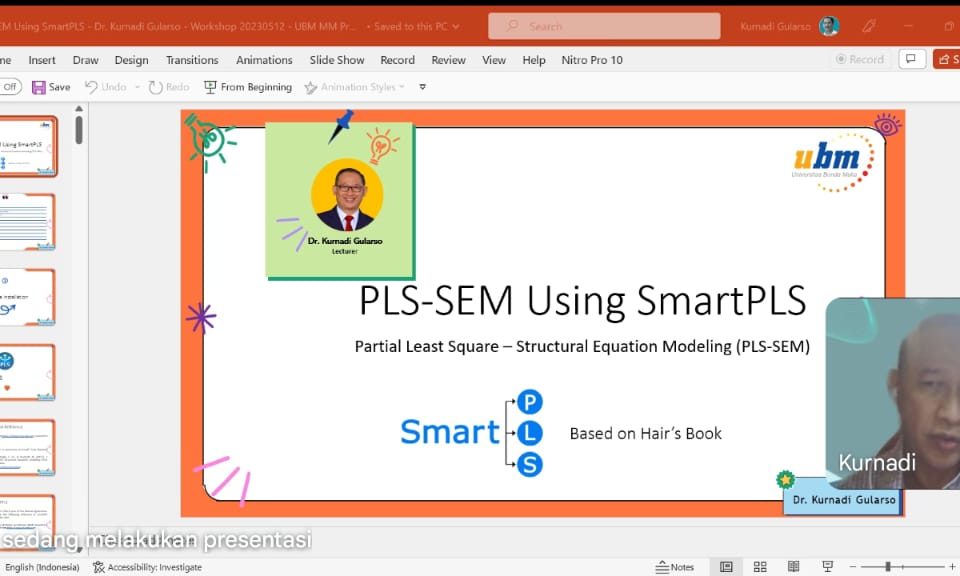Open Customize Quick Access Toolbar dropdown
The height and width of the screenshot is (576, 960).
422,87
